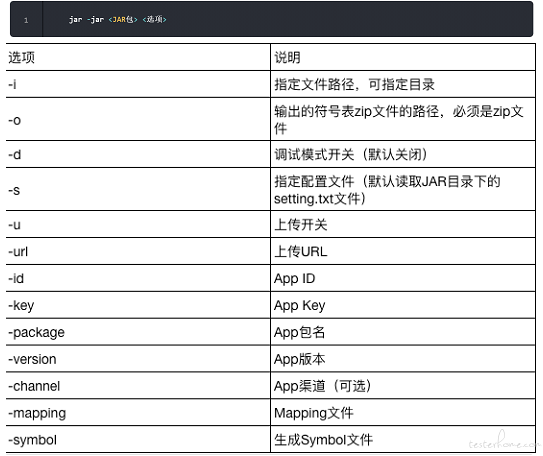Select the "-symbol" option cell
543x456 pixels.
click(x=138, y=439)
